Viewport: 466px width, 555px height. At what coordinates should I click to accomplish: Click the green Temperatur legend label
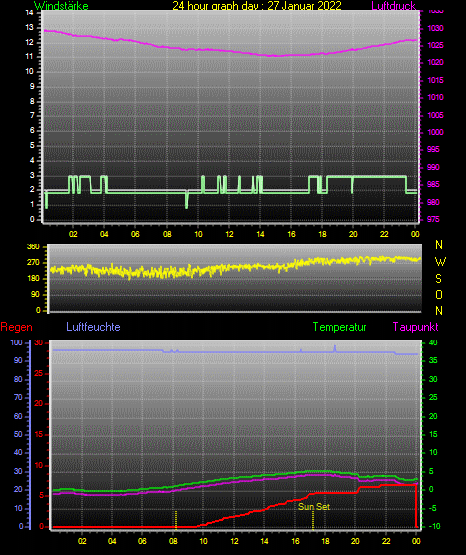coord(339,327)
